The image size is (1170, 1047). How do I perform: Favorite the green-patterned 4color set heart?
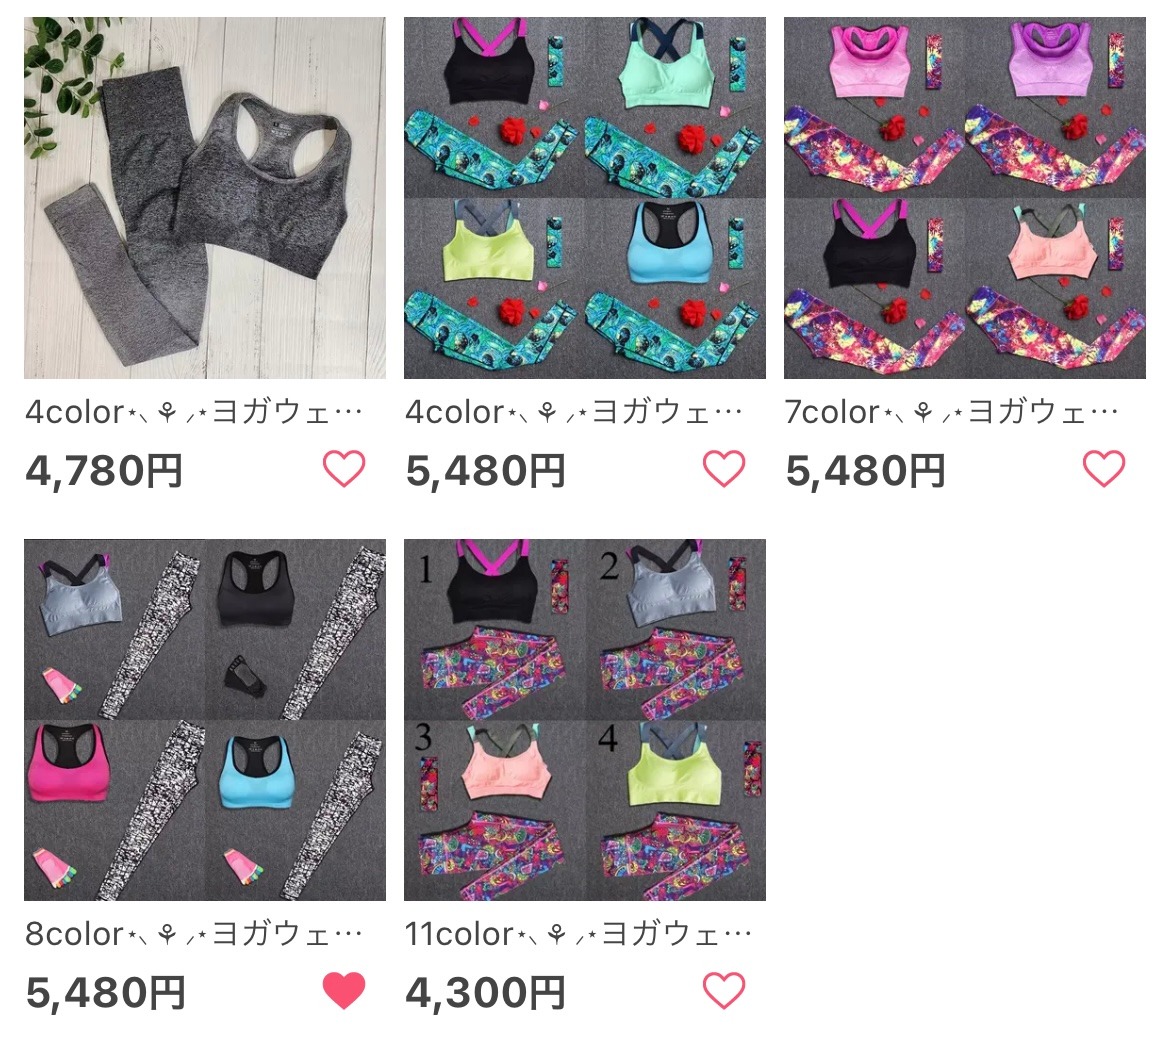click(x=724, y=469)
